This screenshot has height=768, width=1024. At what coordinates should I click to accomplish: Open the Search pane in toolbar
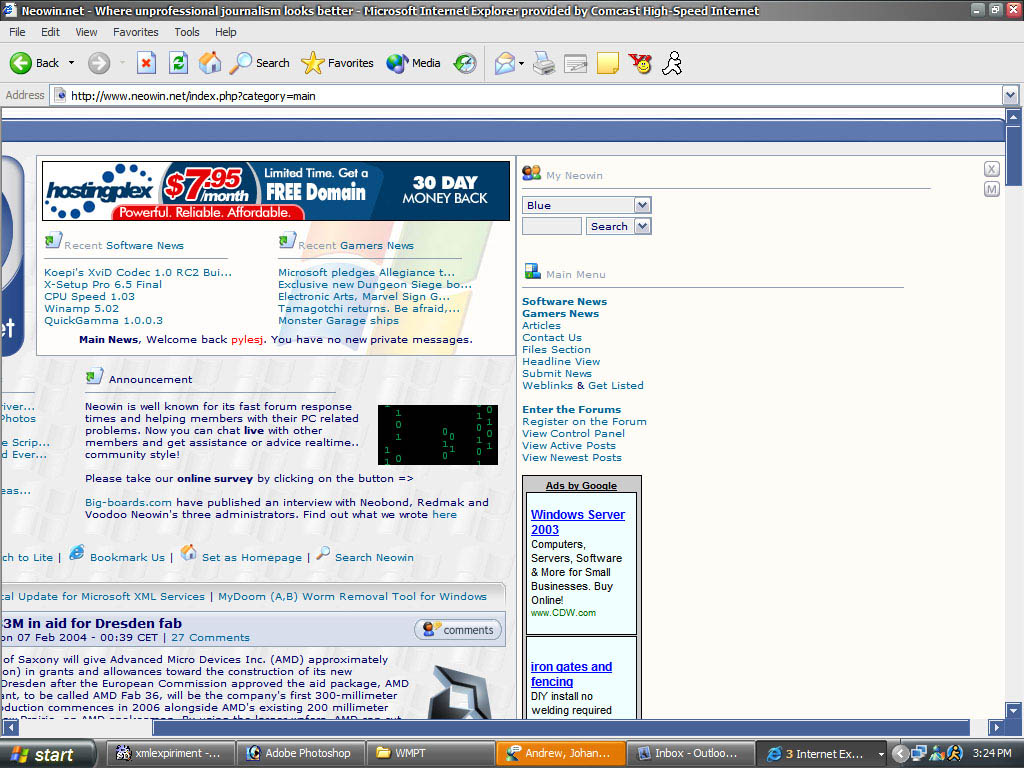[260, 63]
